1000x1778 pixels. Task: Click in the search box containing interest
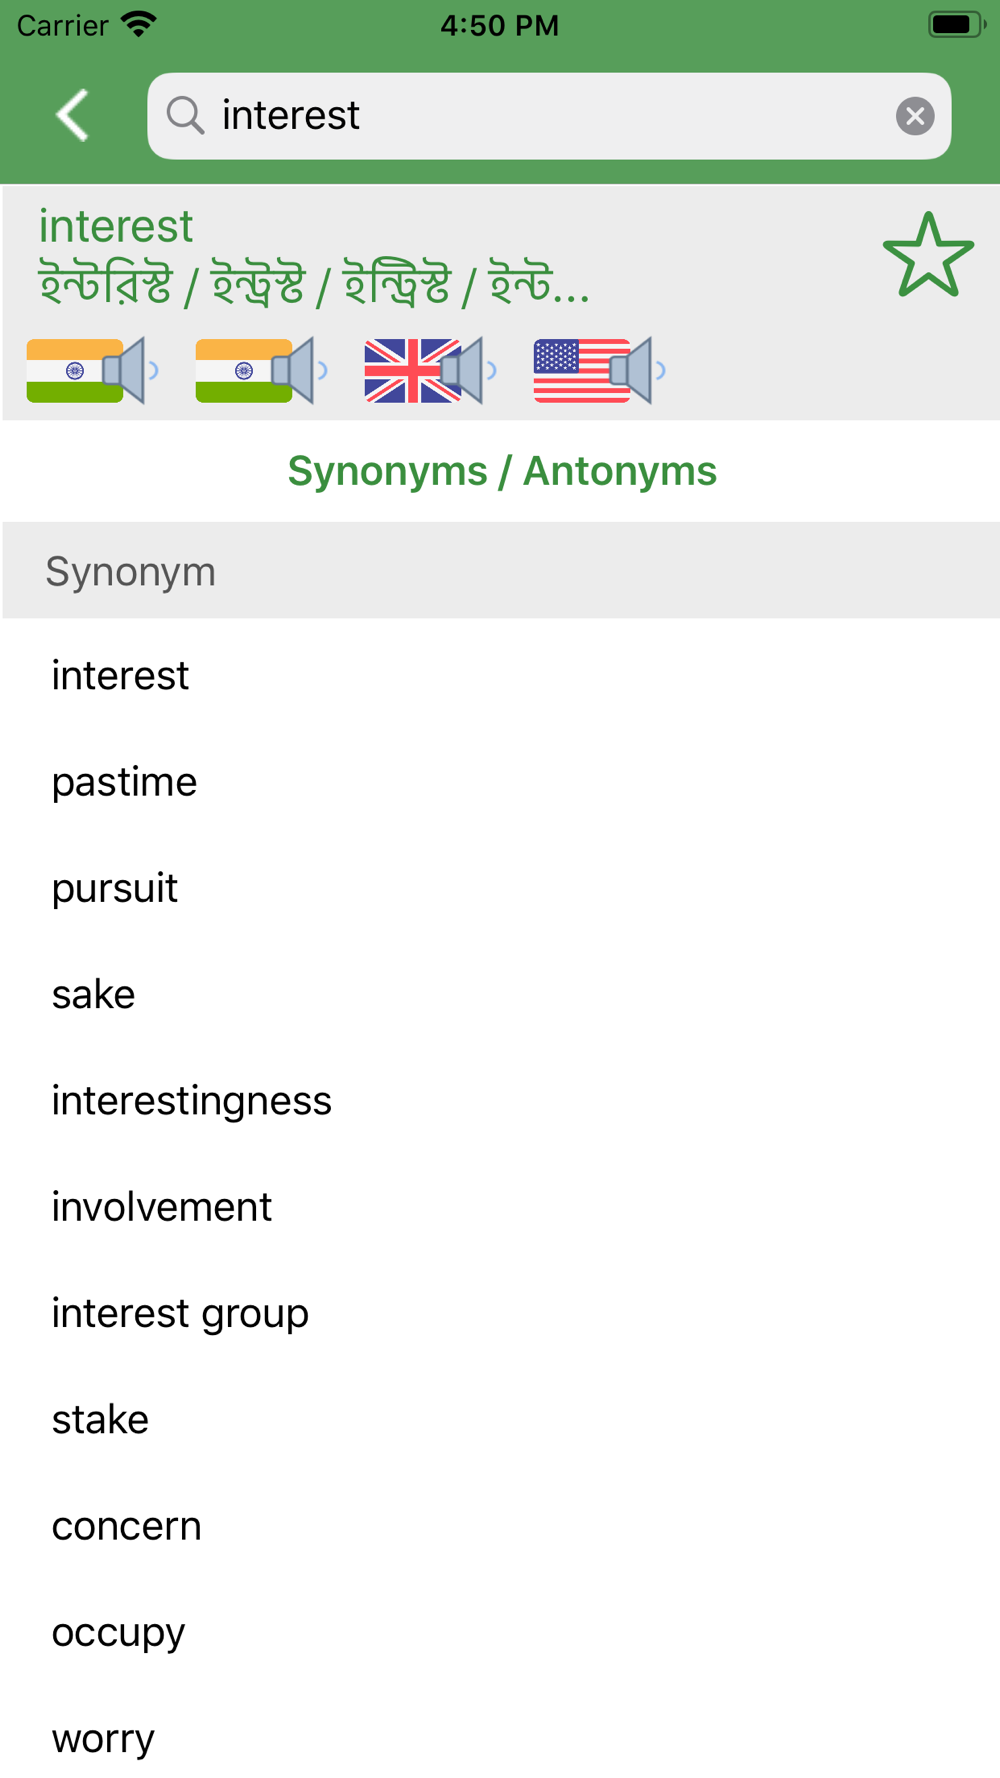(x=549, y=116)
